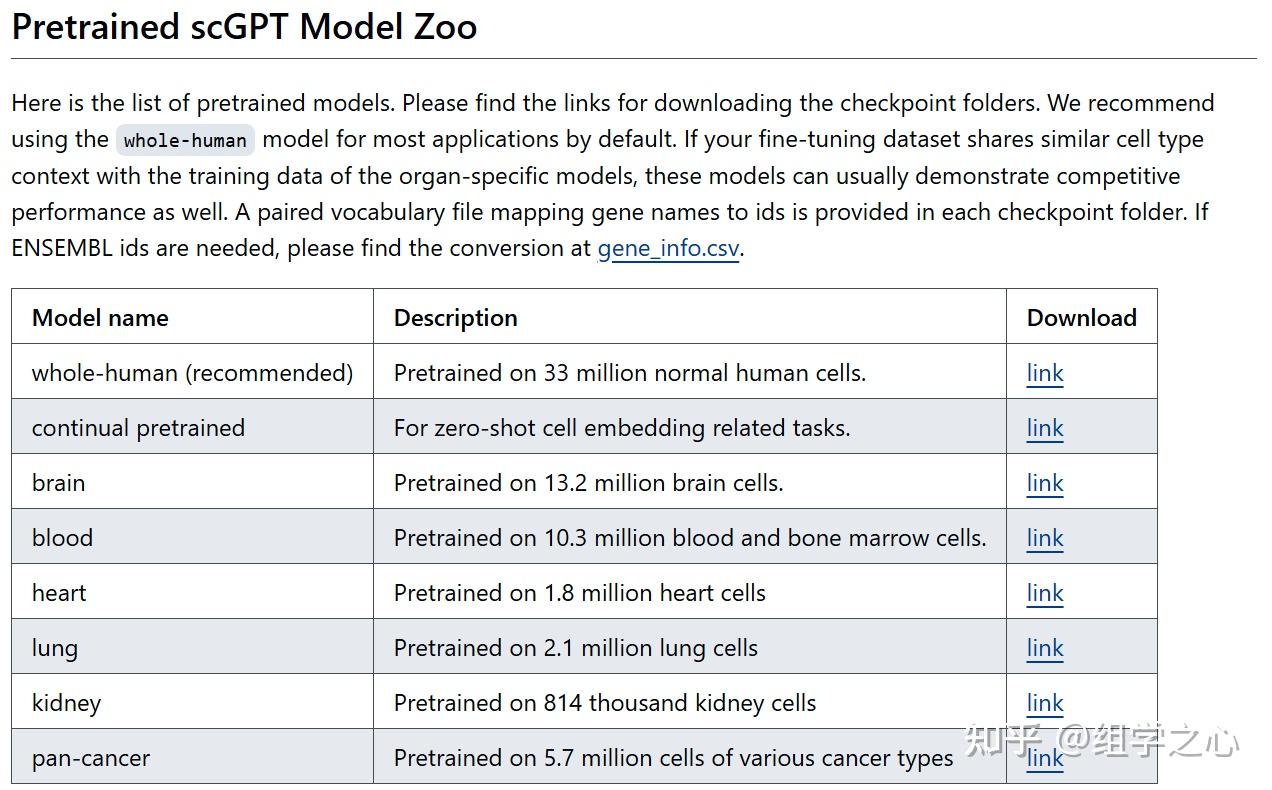Click the Download column header
Screen dimensions: 1272x790
1081,318
